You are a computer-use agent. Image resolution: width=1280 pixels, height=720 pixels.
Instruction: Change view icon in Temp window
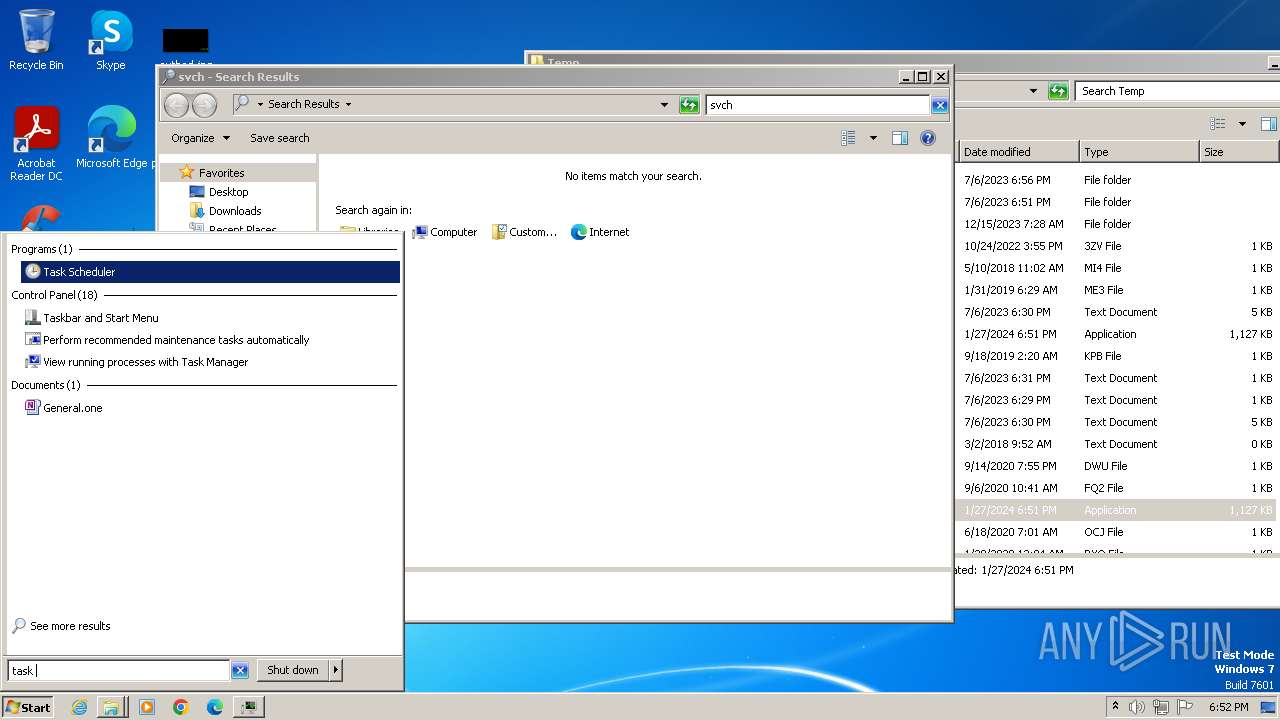[1217, 124]
